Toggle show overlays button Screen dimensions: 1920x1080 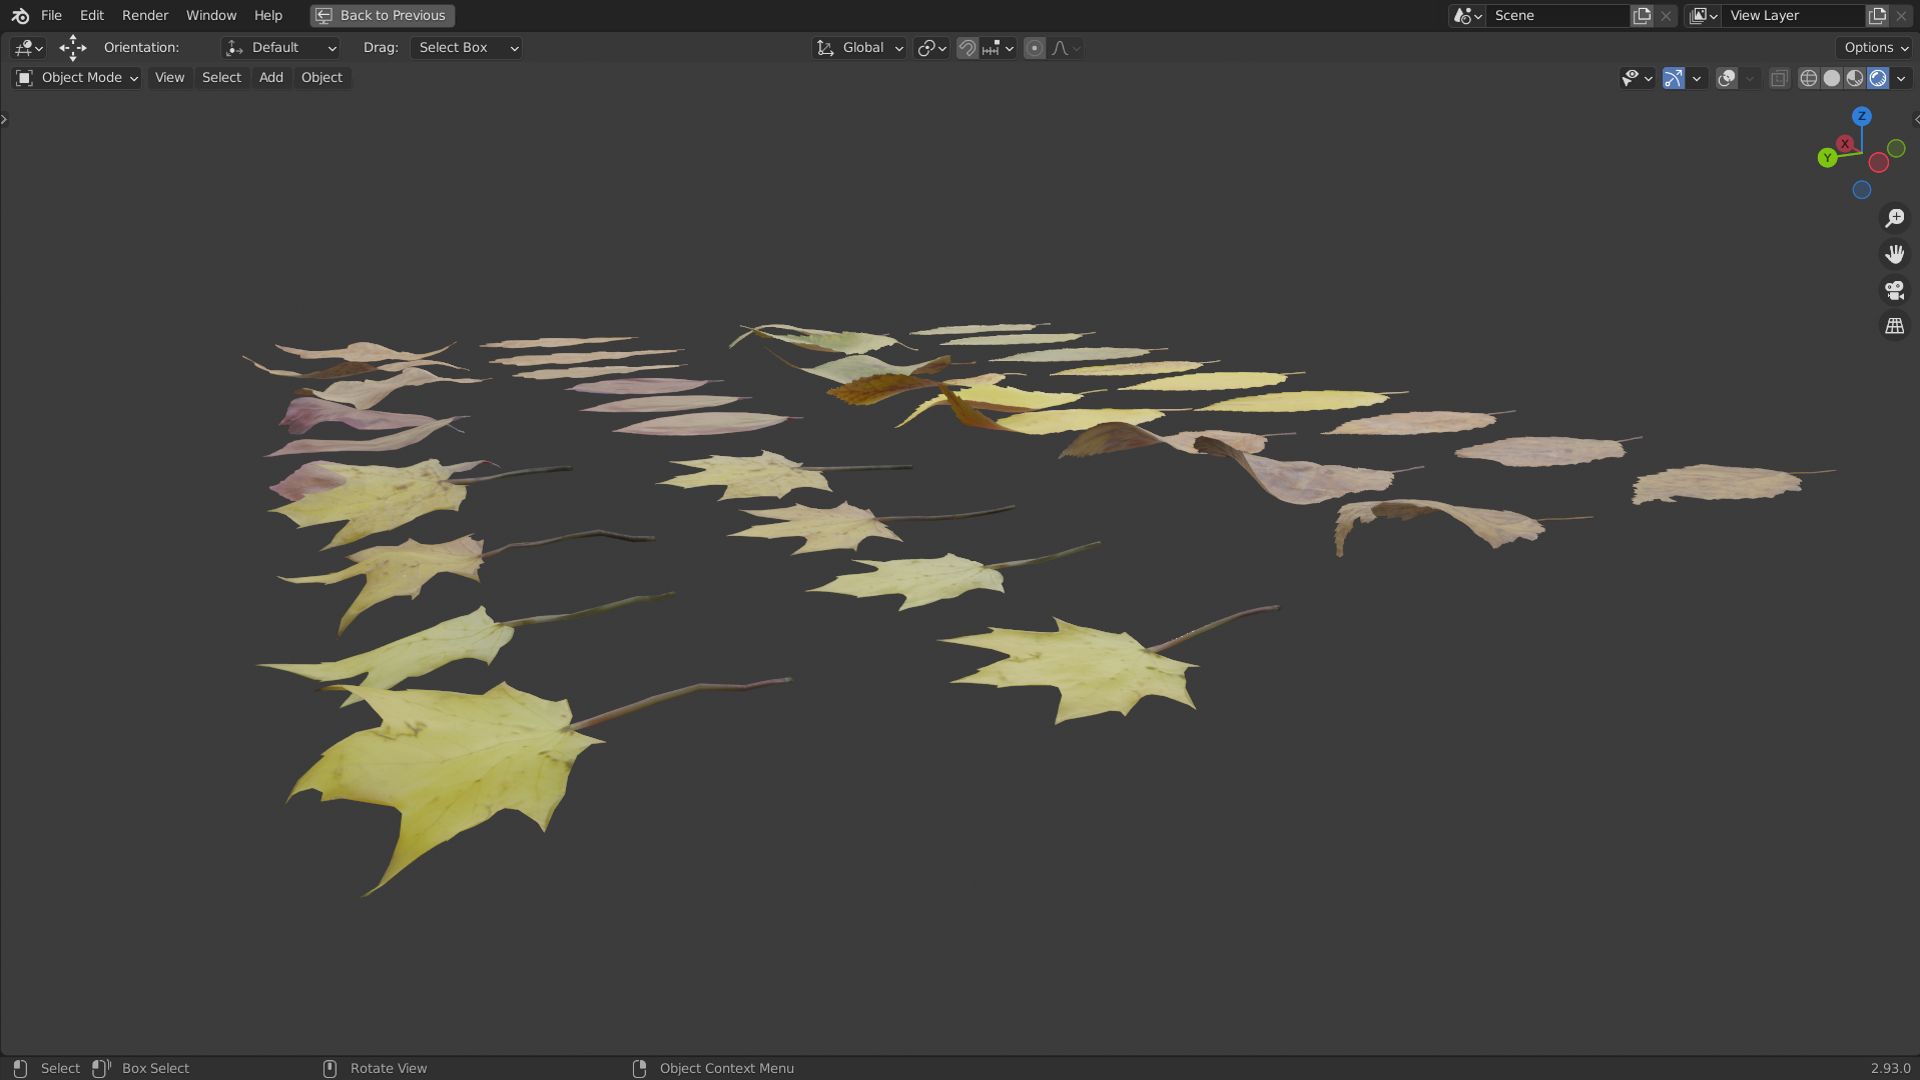1726,78
